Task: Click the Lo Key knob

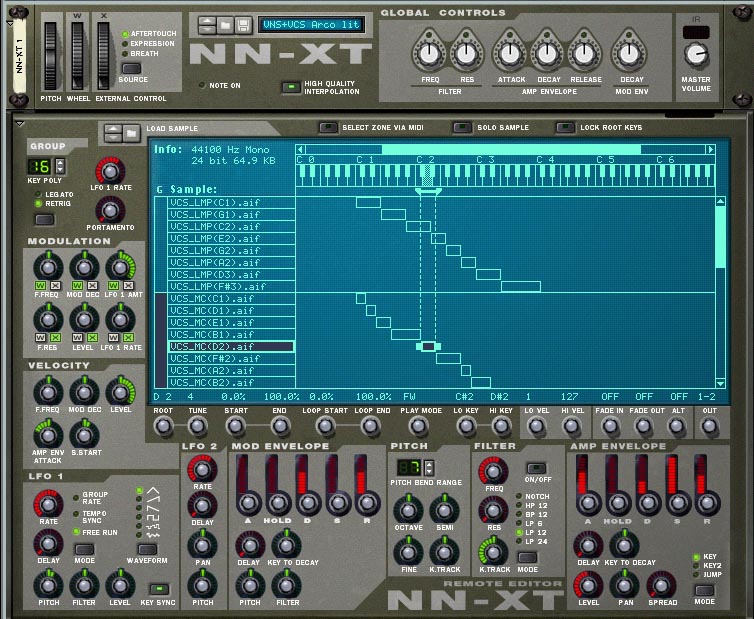Action: coord(466,426)
